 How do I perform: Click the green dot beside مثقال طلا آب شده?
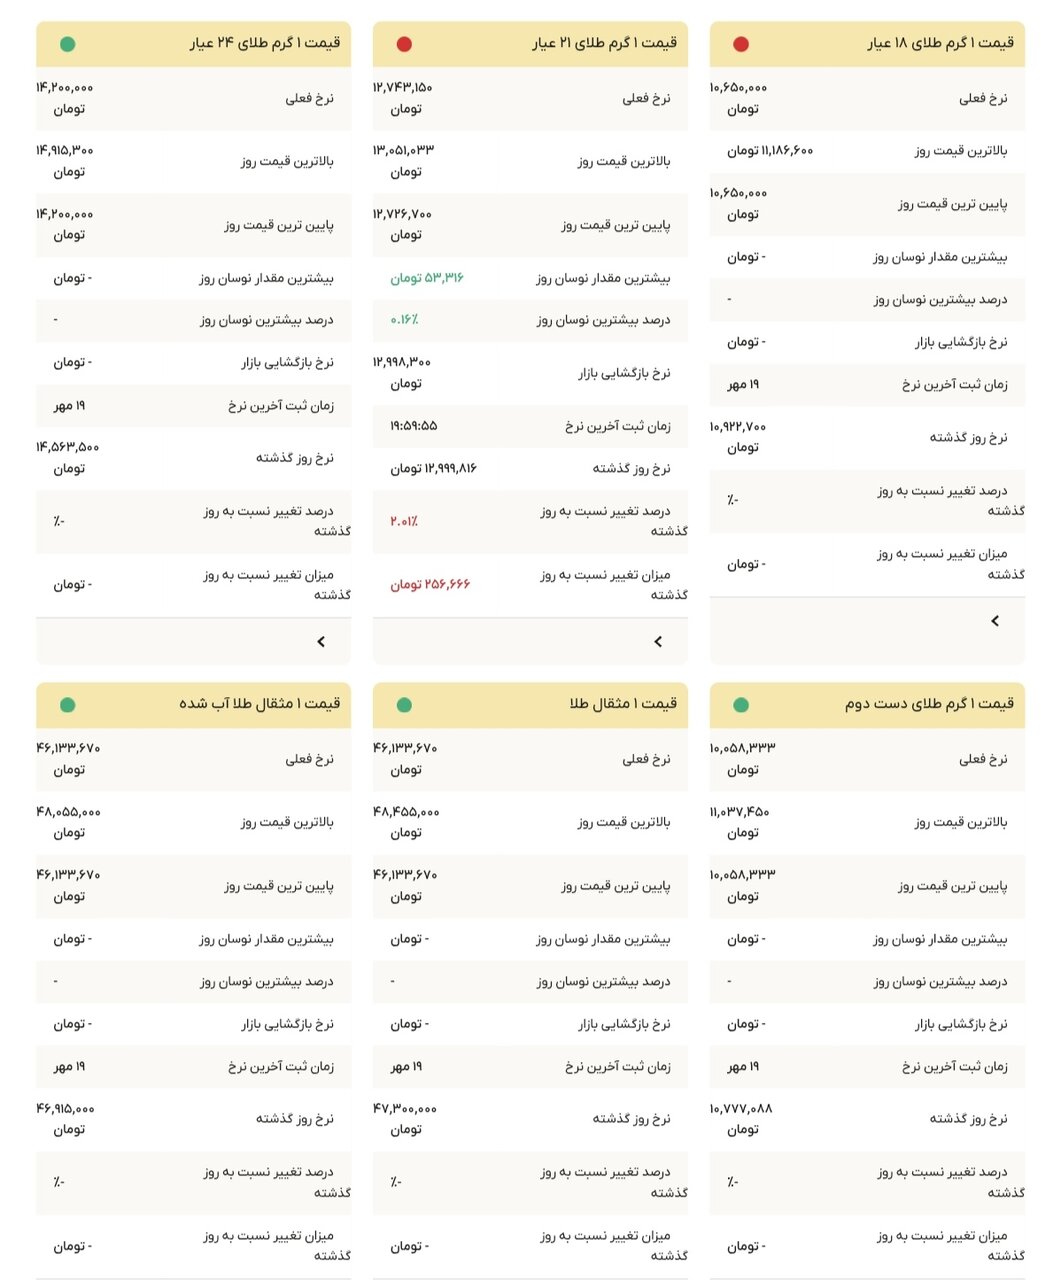tap(67, 705)
